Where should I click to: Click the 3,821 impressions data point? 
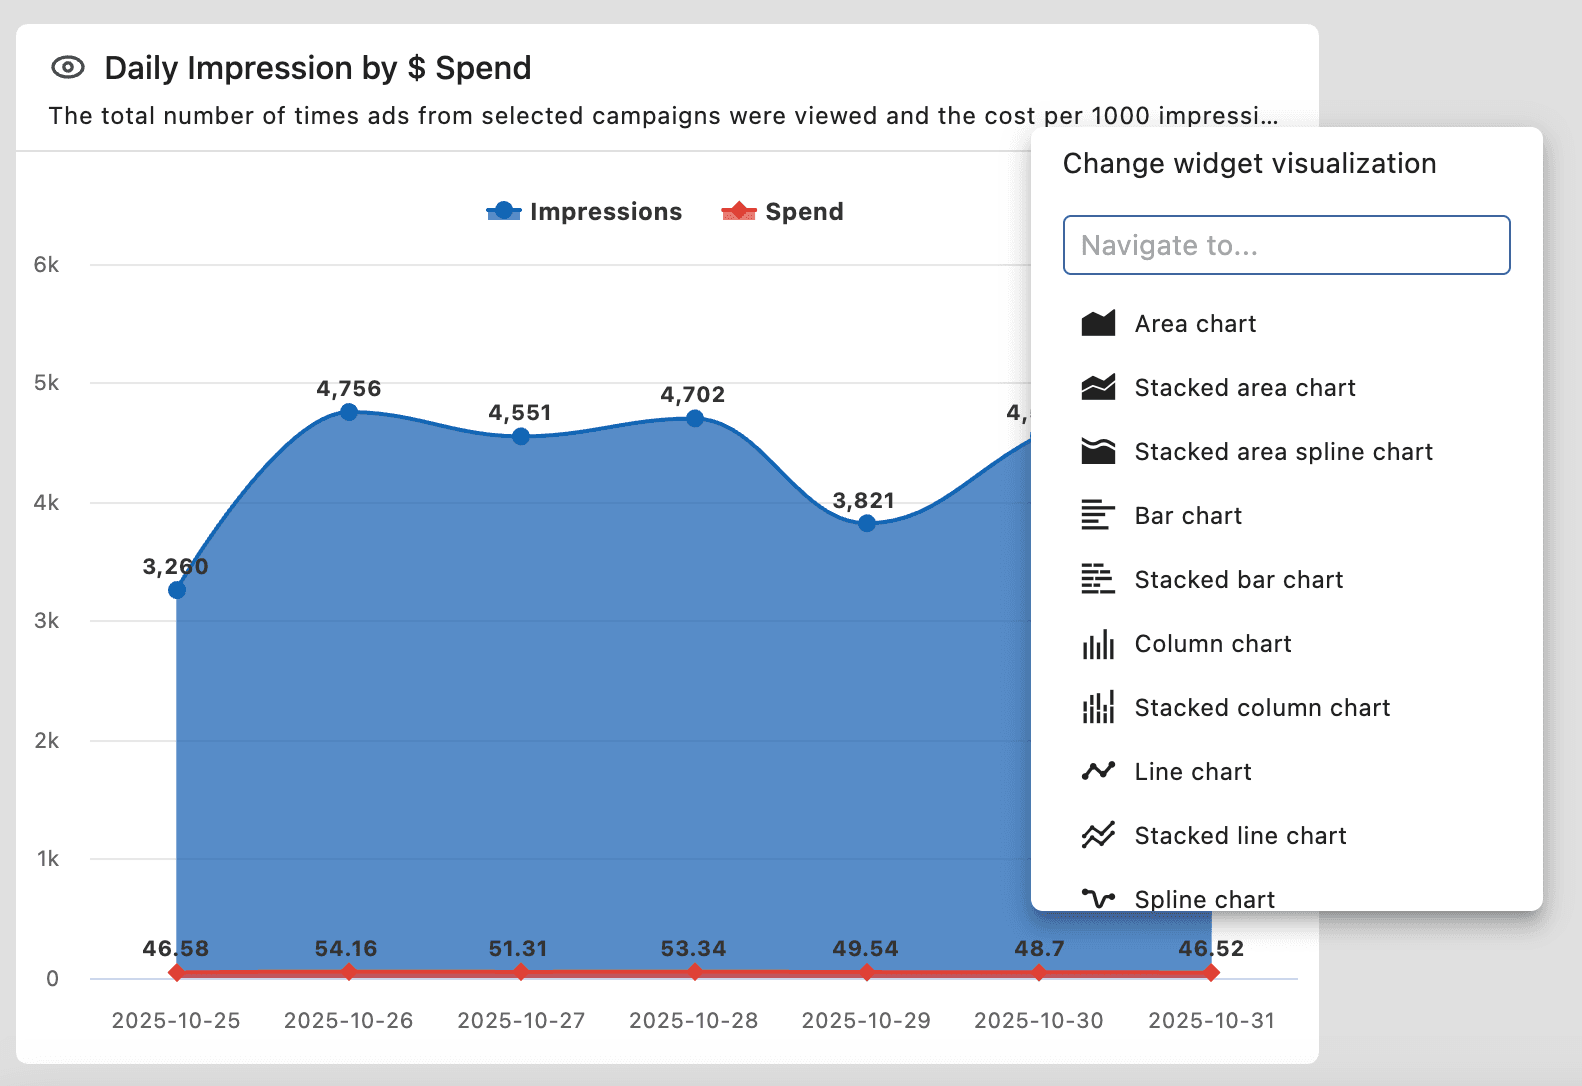click(x=867, y=523)
